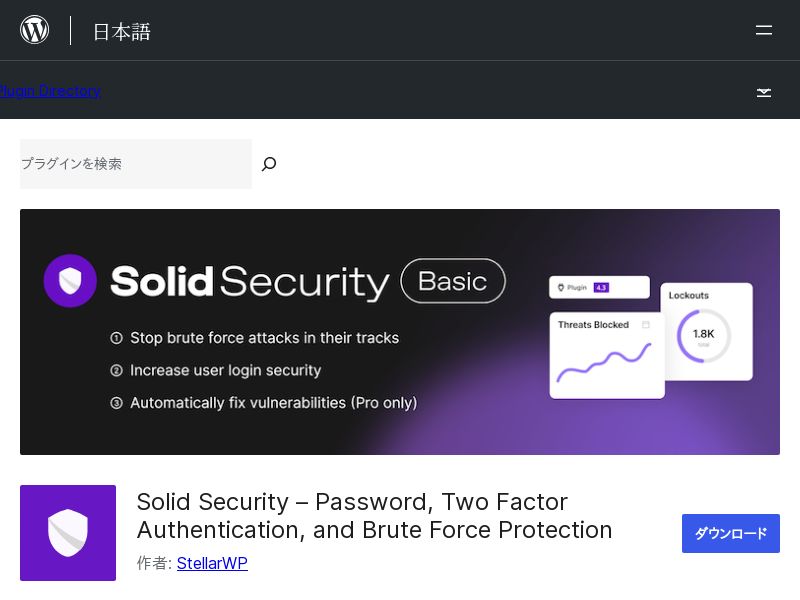The height and width of the screenshot is (600, 800).
Task: Click the calendar icon in Threats Blocked card
Action: tap(646, 325)
